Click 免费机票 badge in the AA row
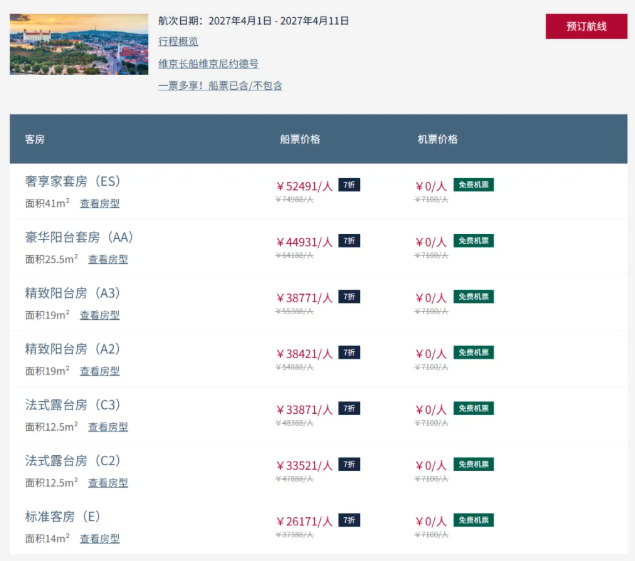 coord(473,241)
